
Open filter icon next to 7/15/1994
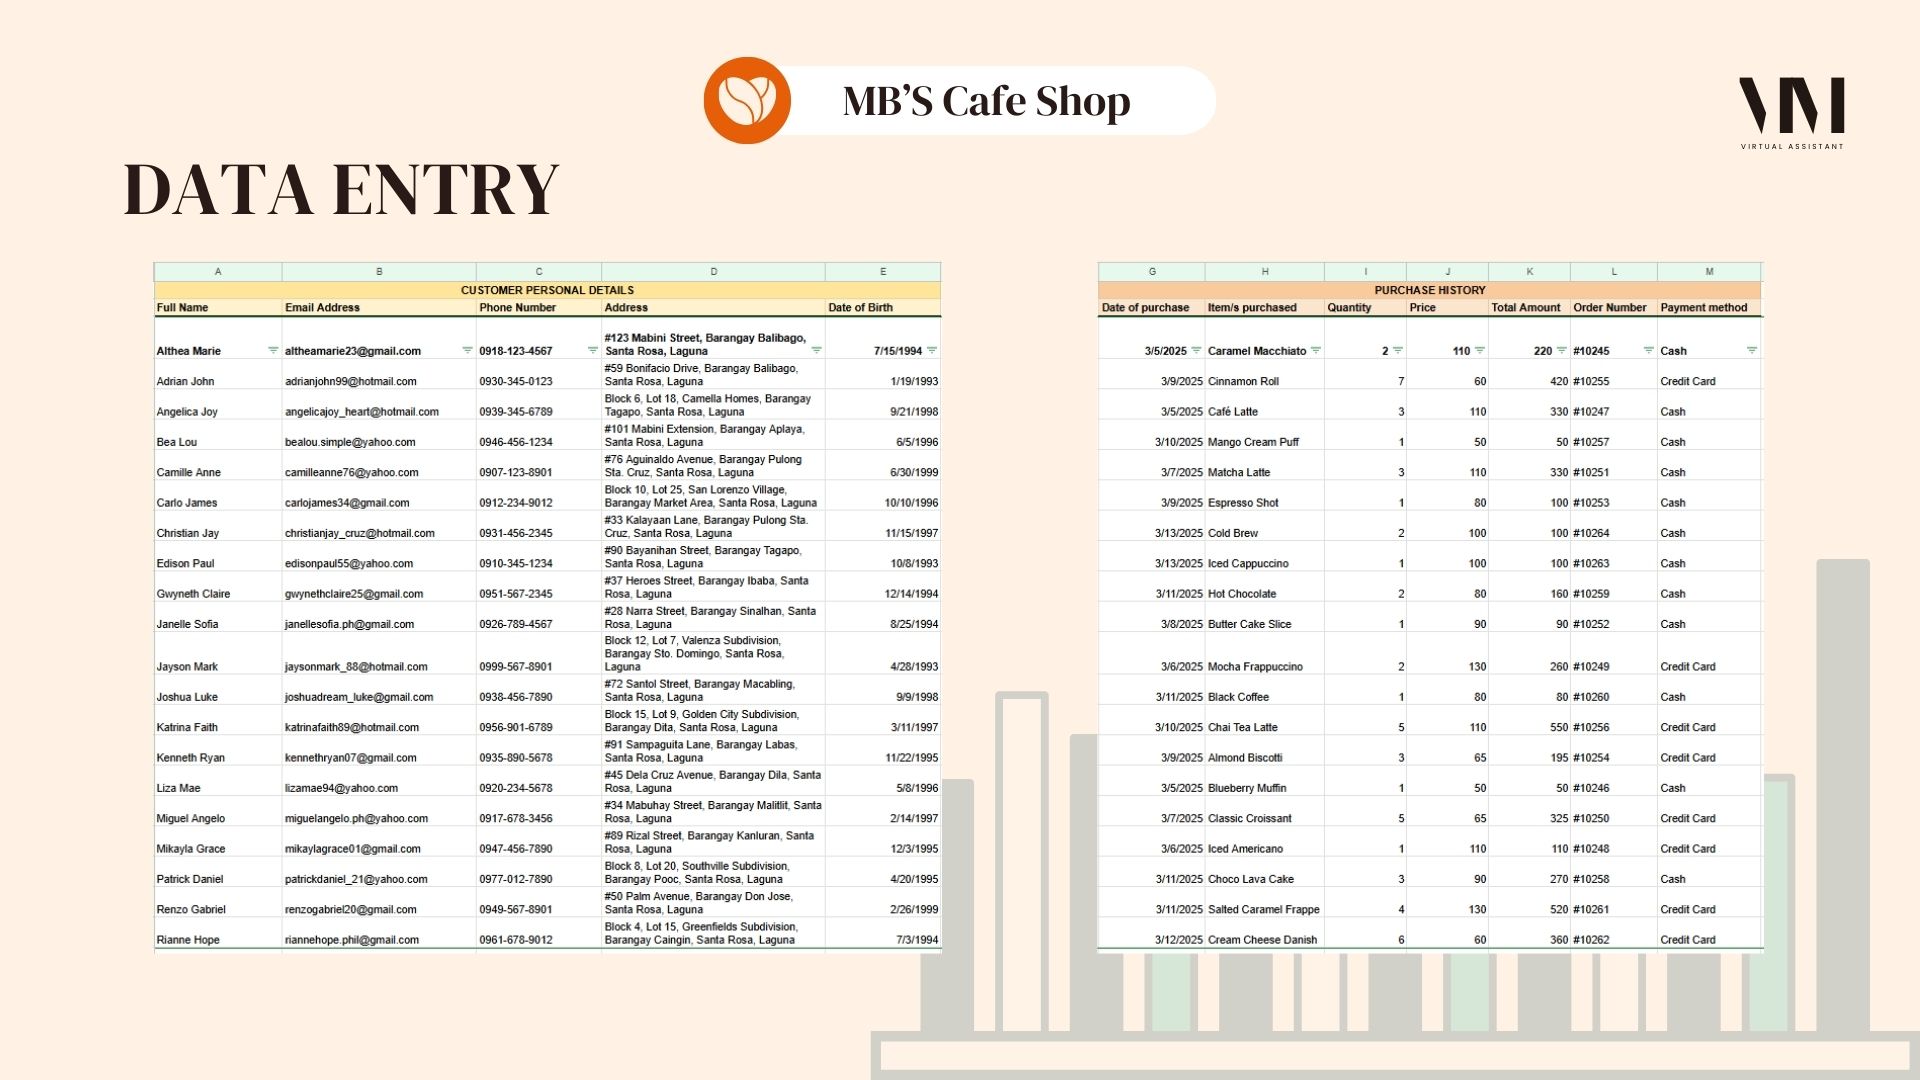pos(932,351)
